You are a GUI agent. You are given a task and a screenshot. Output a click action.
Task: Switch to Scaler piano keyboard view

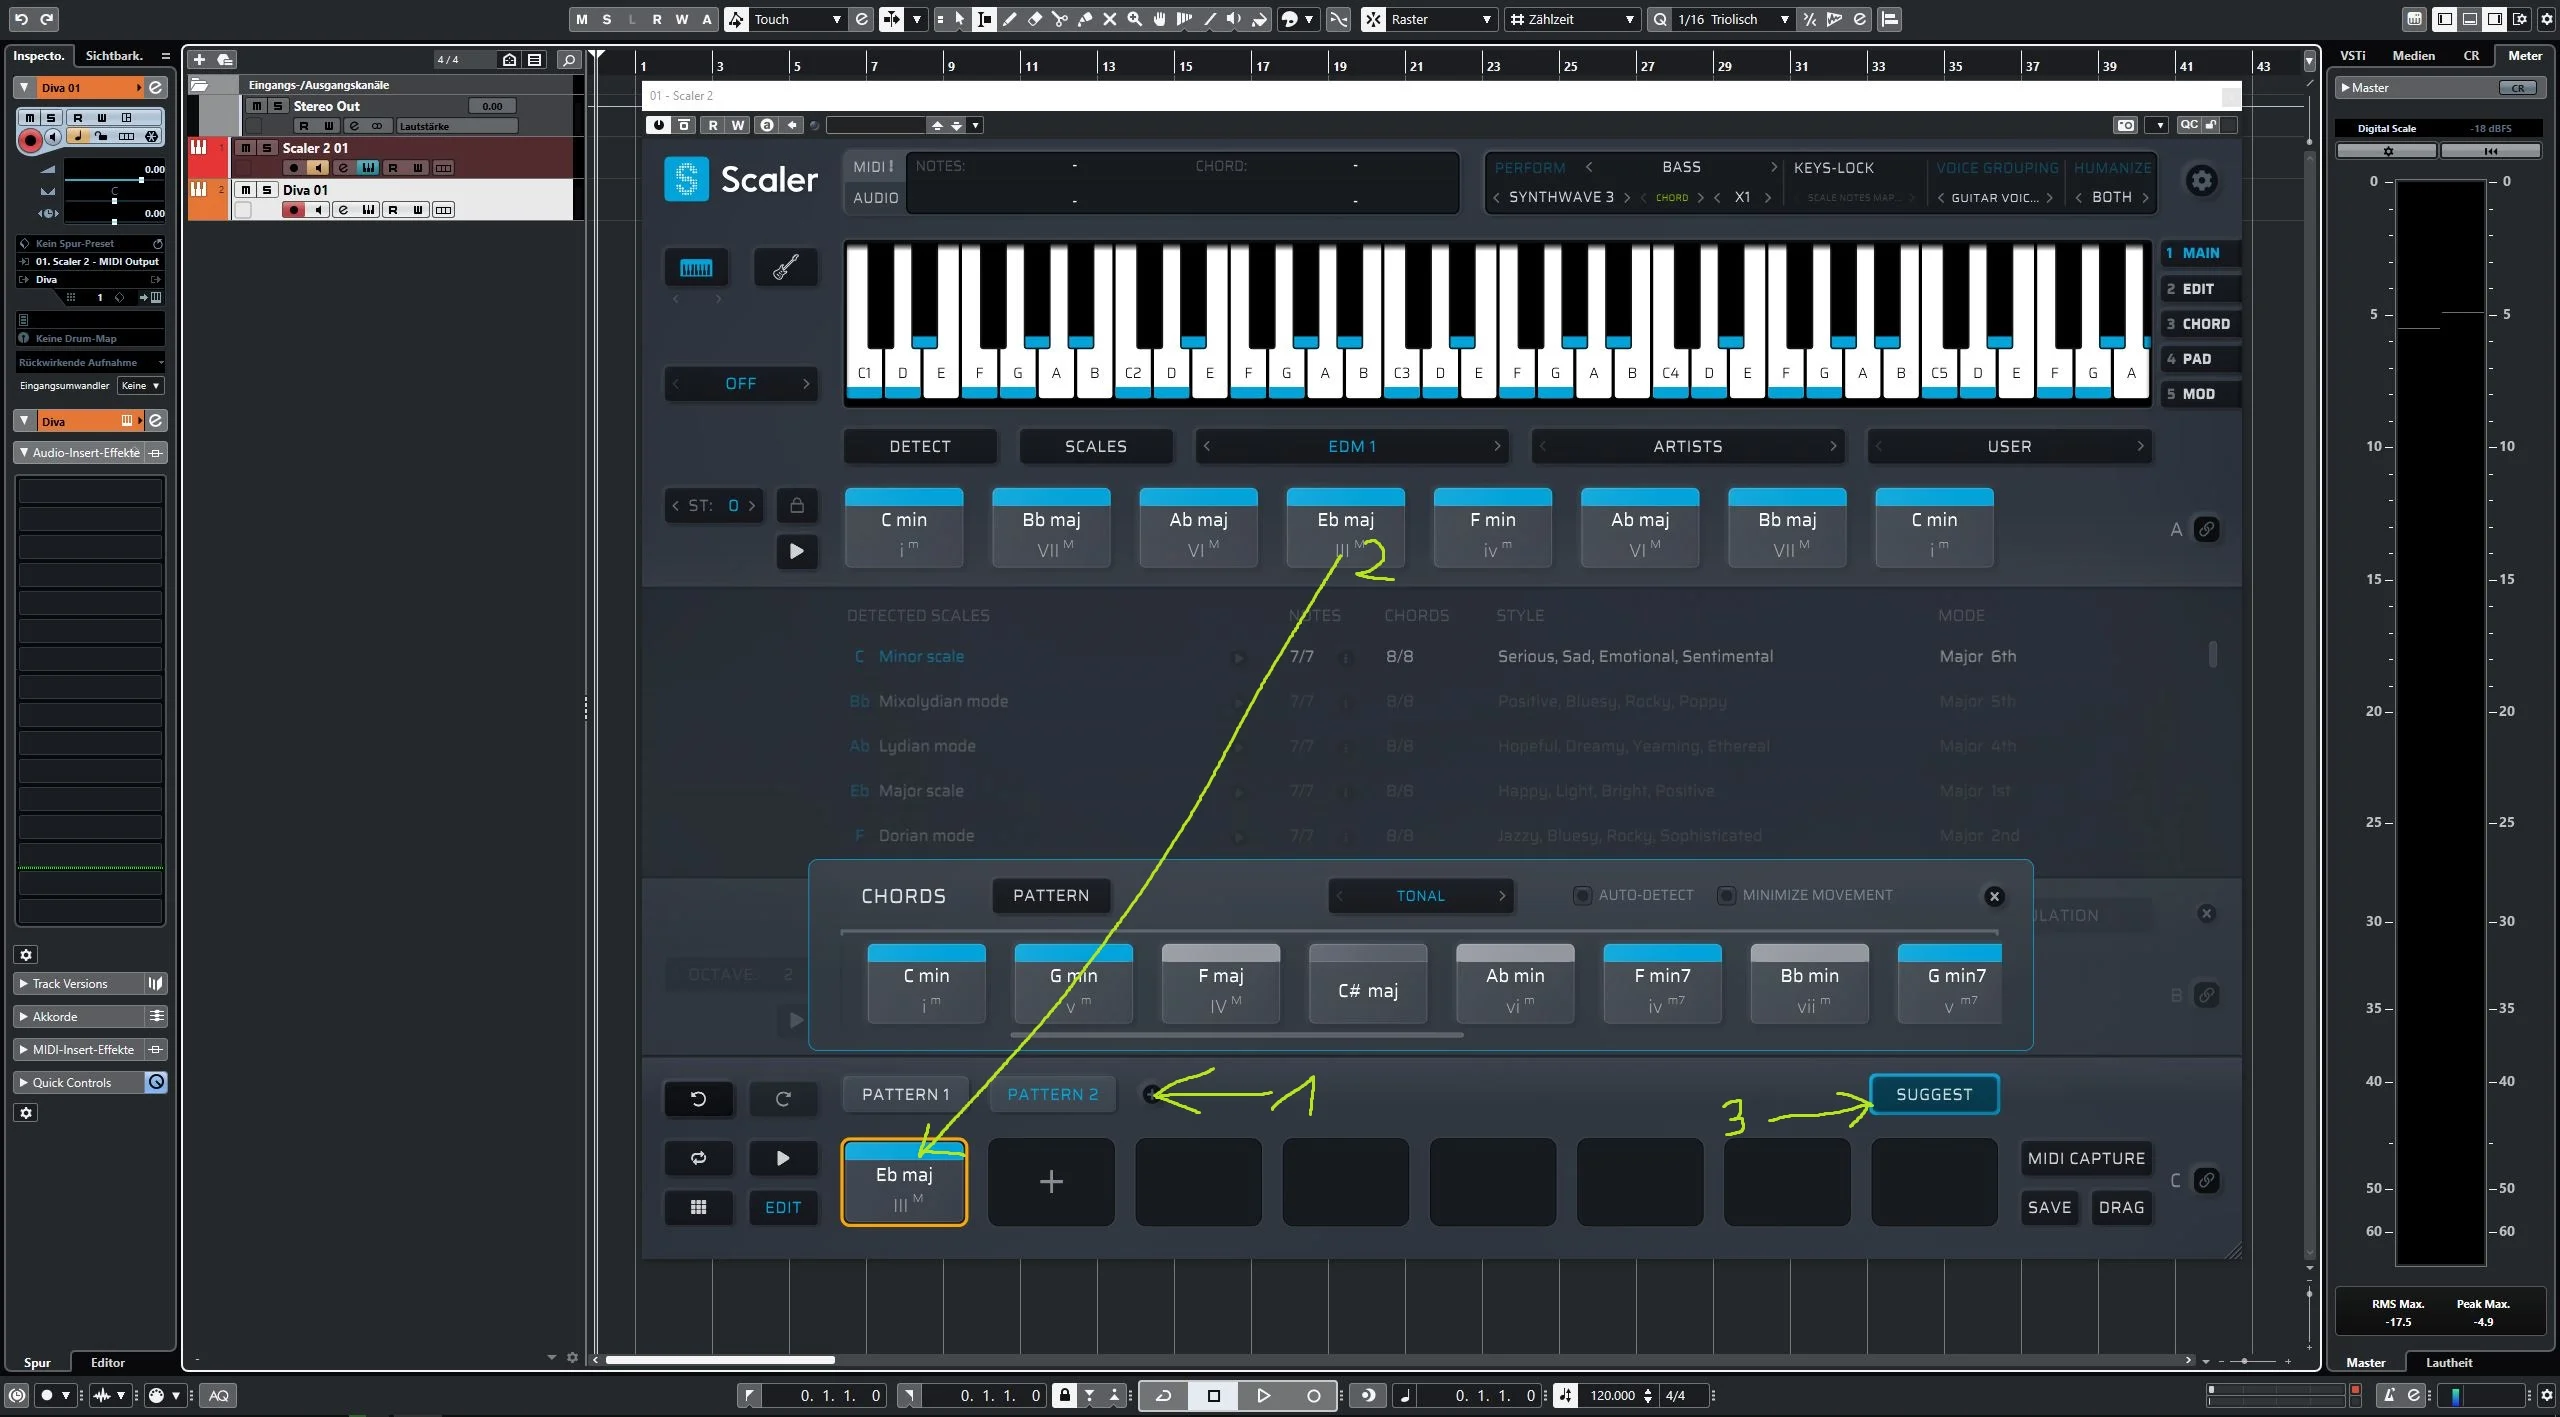[696, 267]
